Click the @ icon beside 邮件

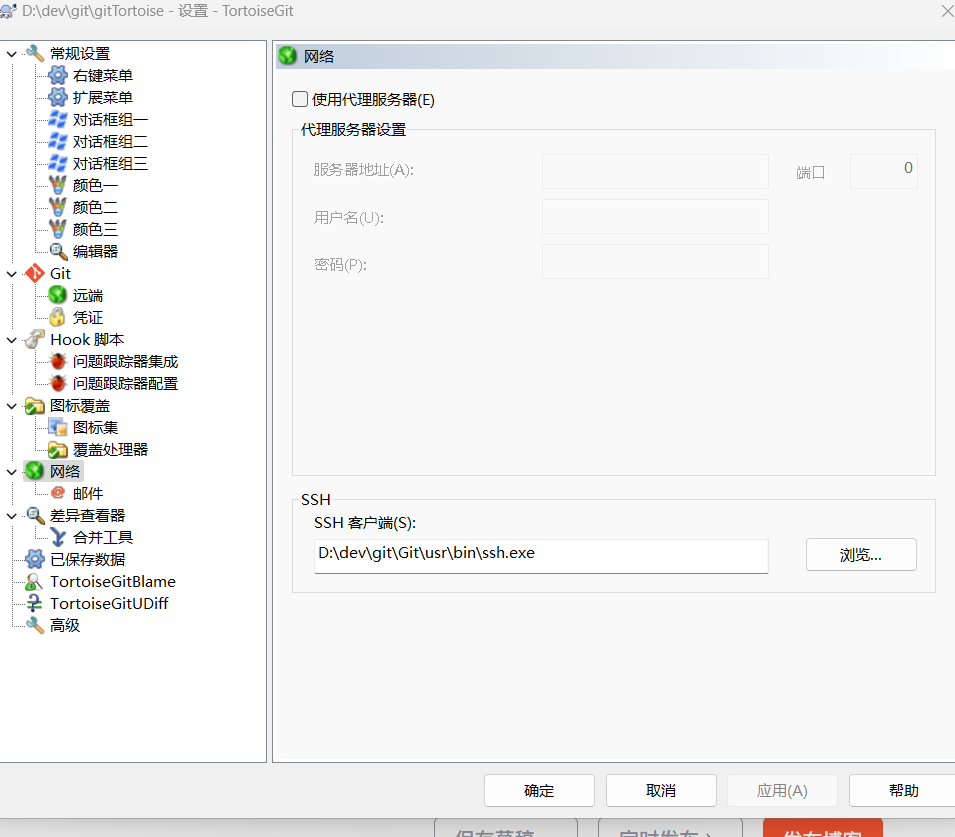click(x=58, y=493)
